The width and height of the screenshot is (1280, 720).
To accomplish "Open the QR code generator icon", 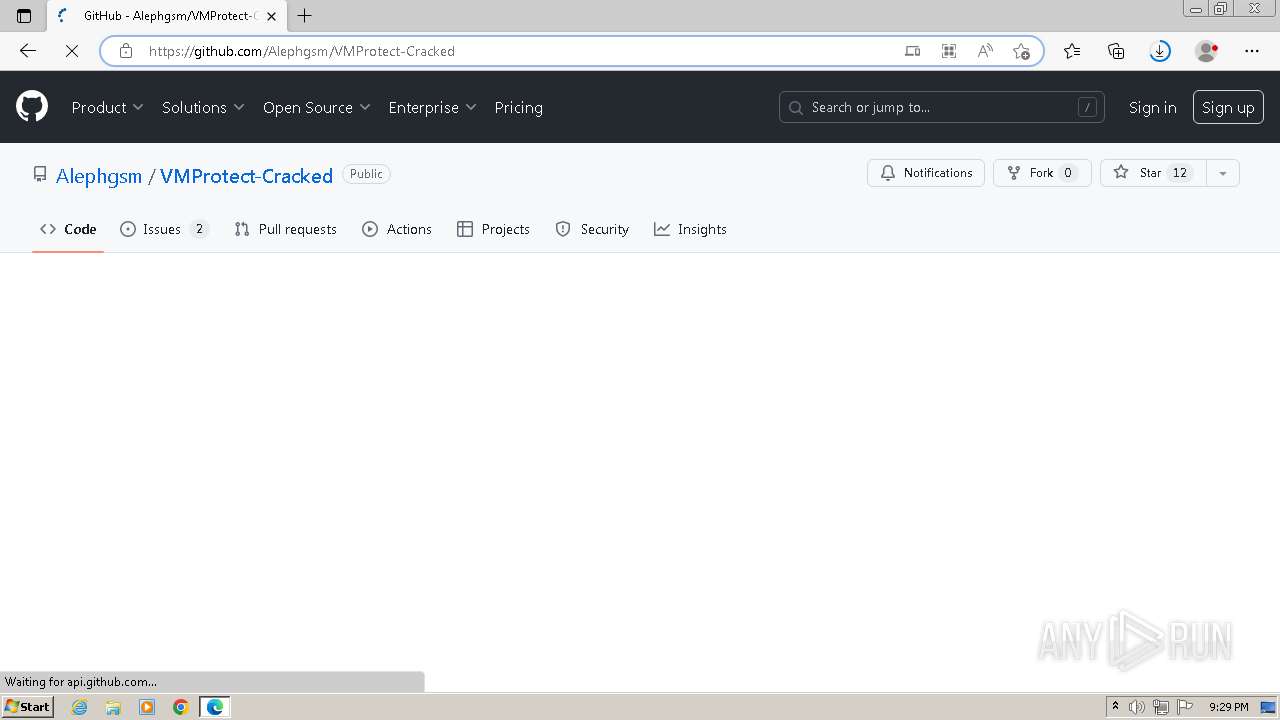I will coord(949,51).
